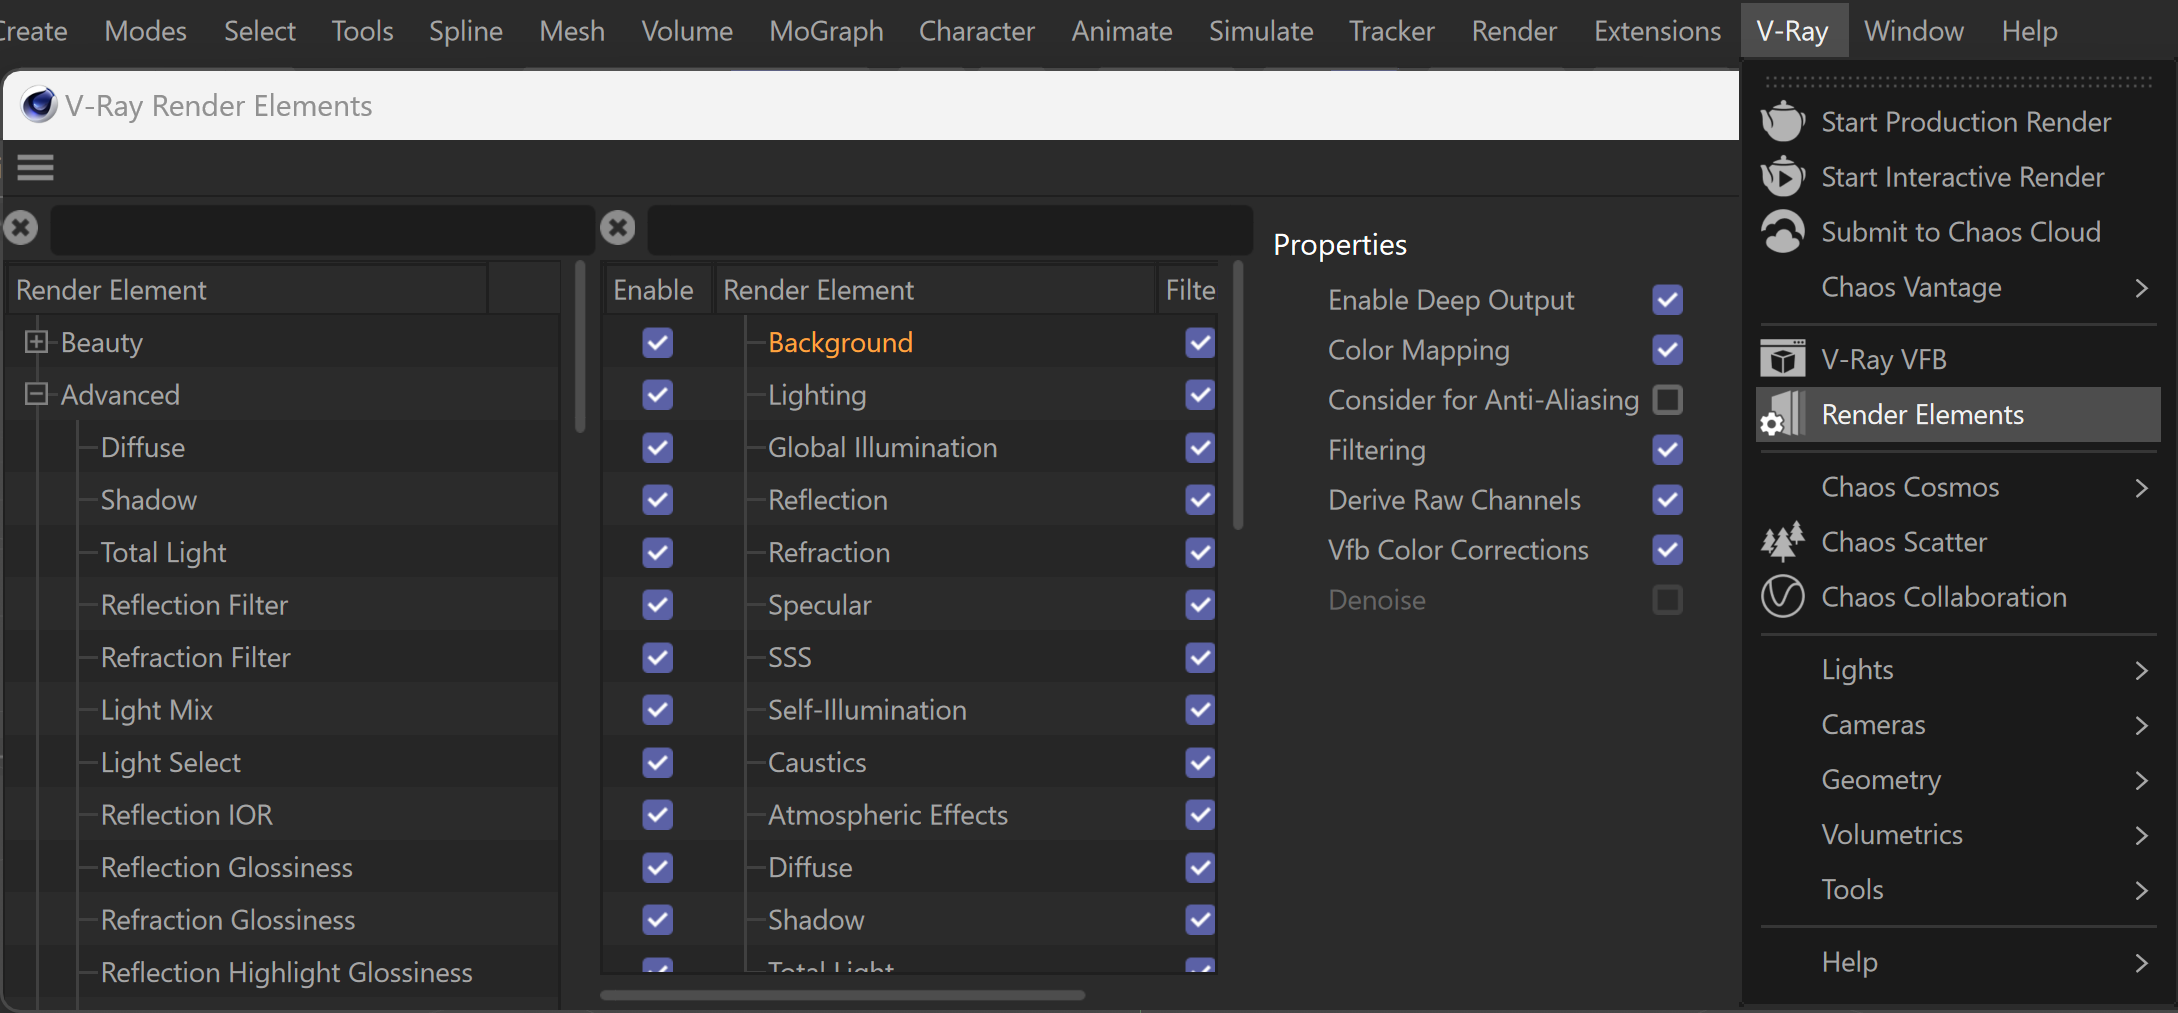Choose Start Interactive Render
Viewport: 2178px width, 1013px height.
pos(1958,177)
